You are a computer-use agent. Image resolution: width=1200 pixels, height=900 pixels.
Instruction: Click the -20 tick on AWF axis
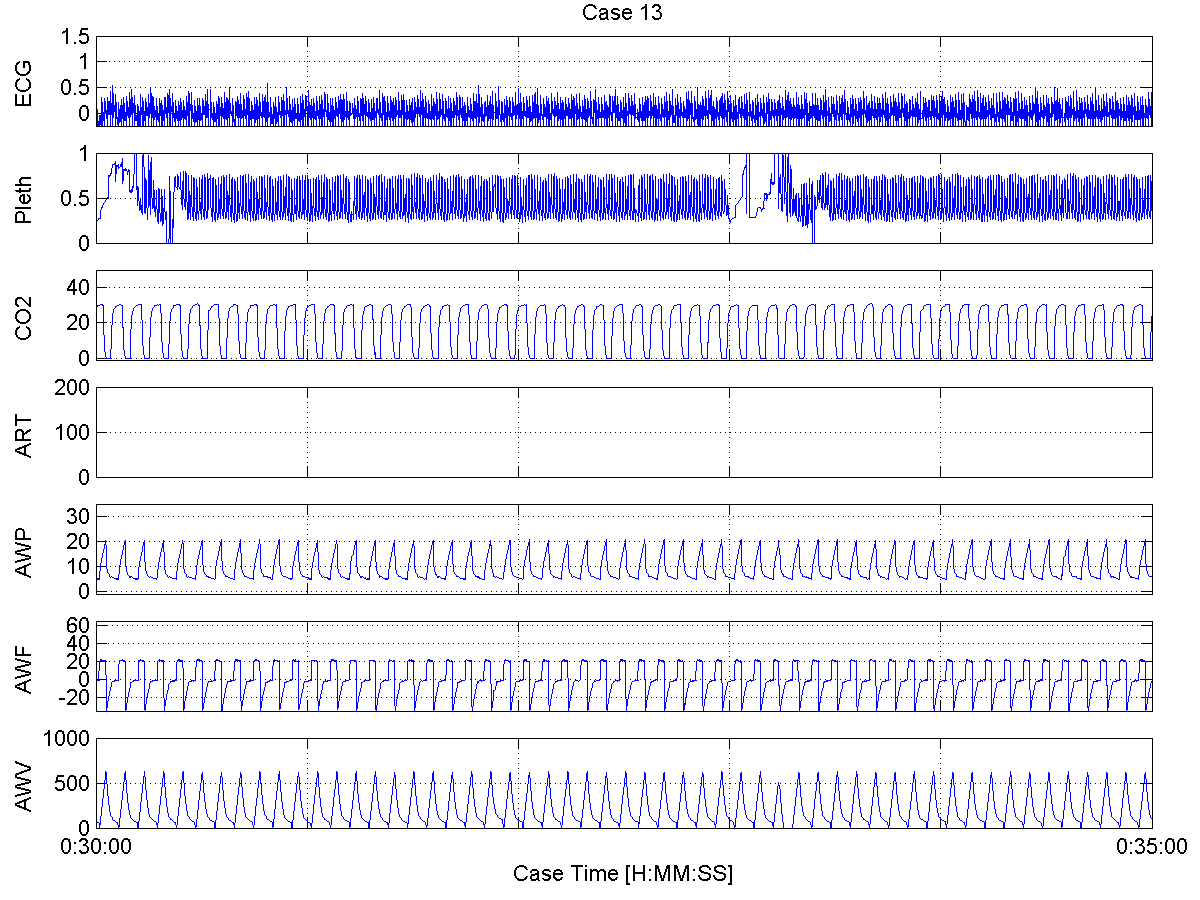pyautogui.click(x=75, y=698)
